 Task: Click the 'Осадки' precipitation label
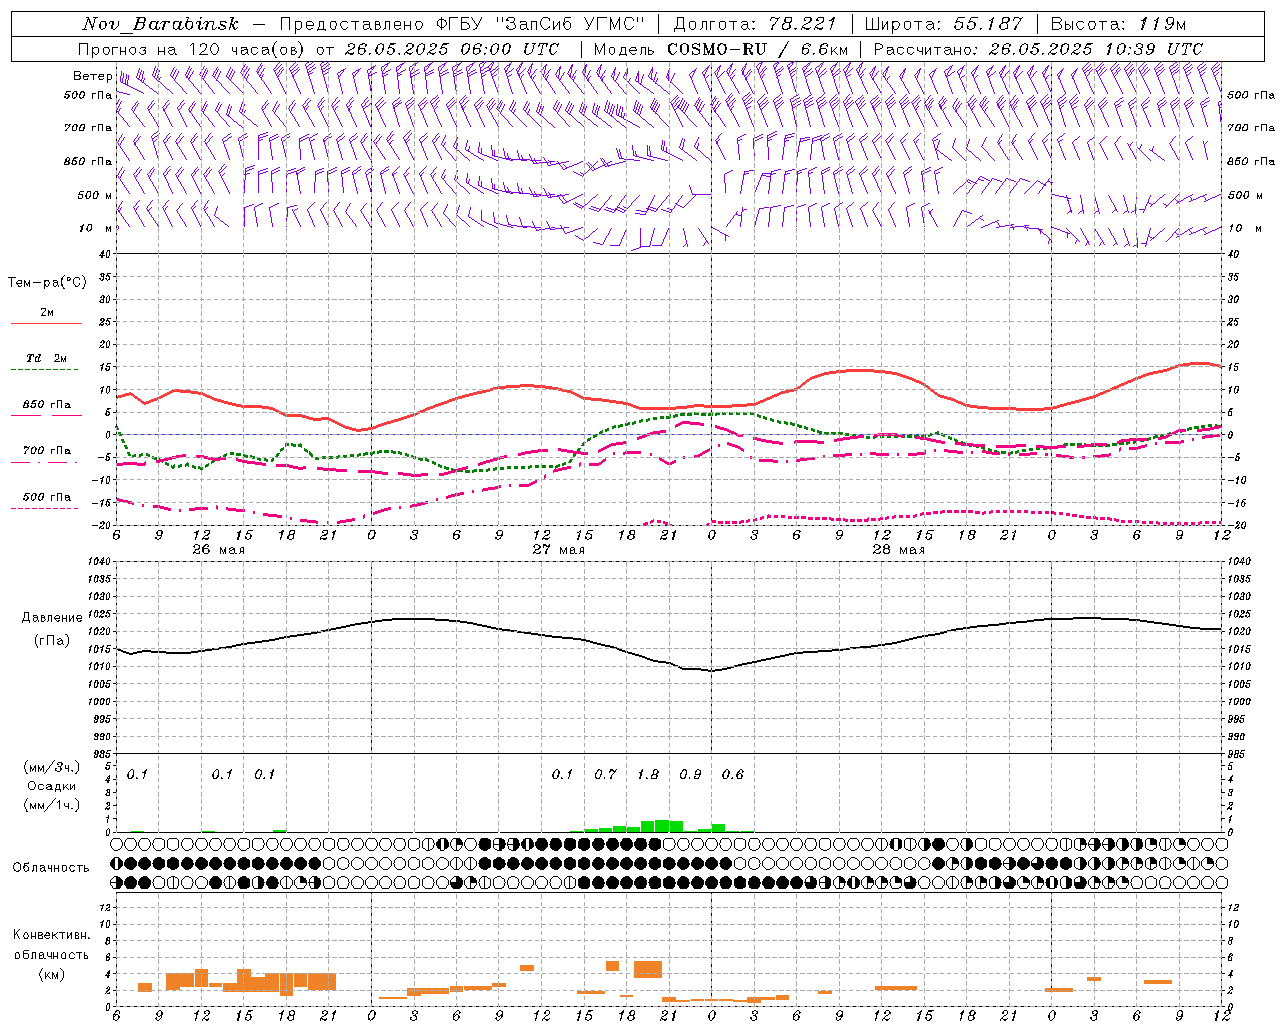tap(51, 786)
